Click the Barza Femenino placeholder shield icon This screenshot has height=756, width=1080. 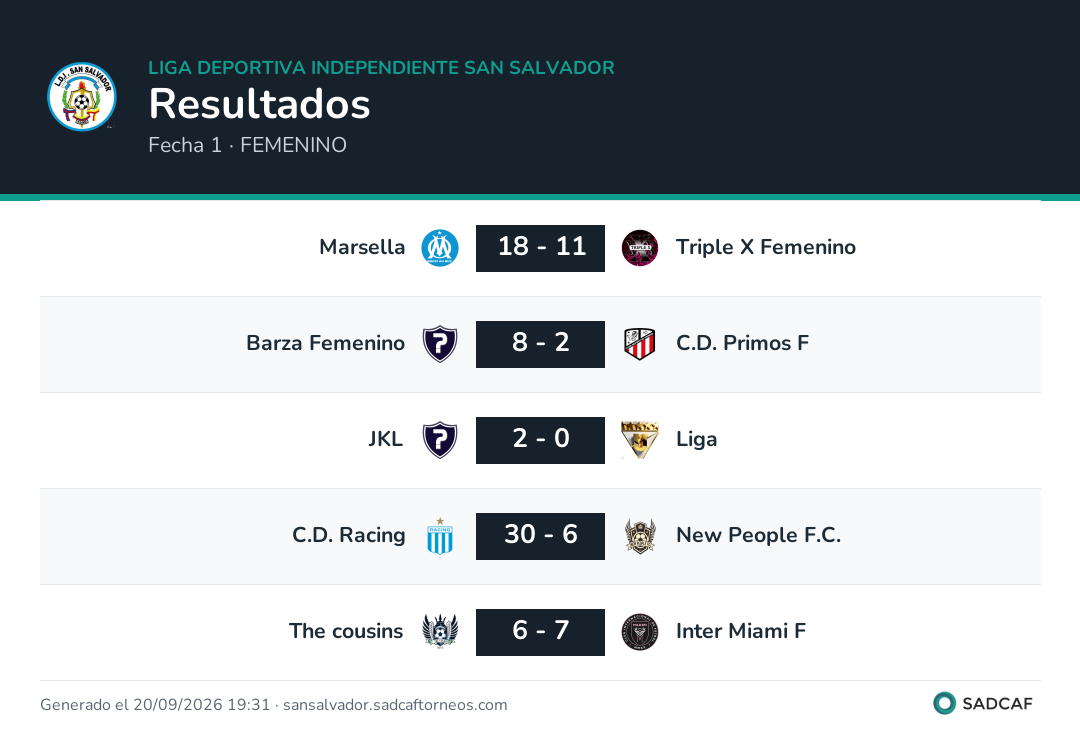[x=440, y=344]
